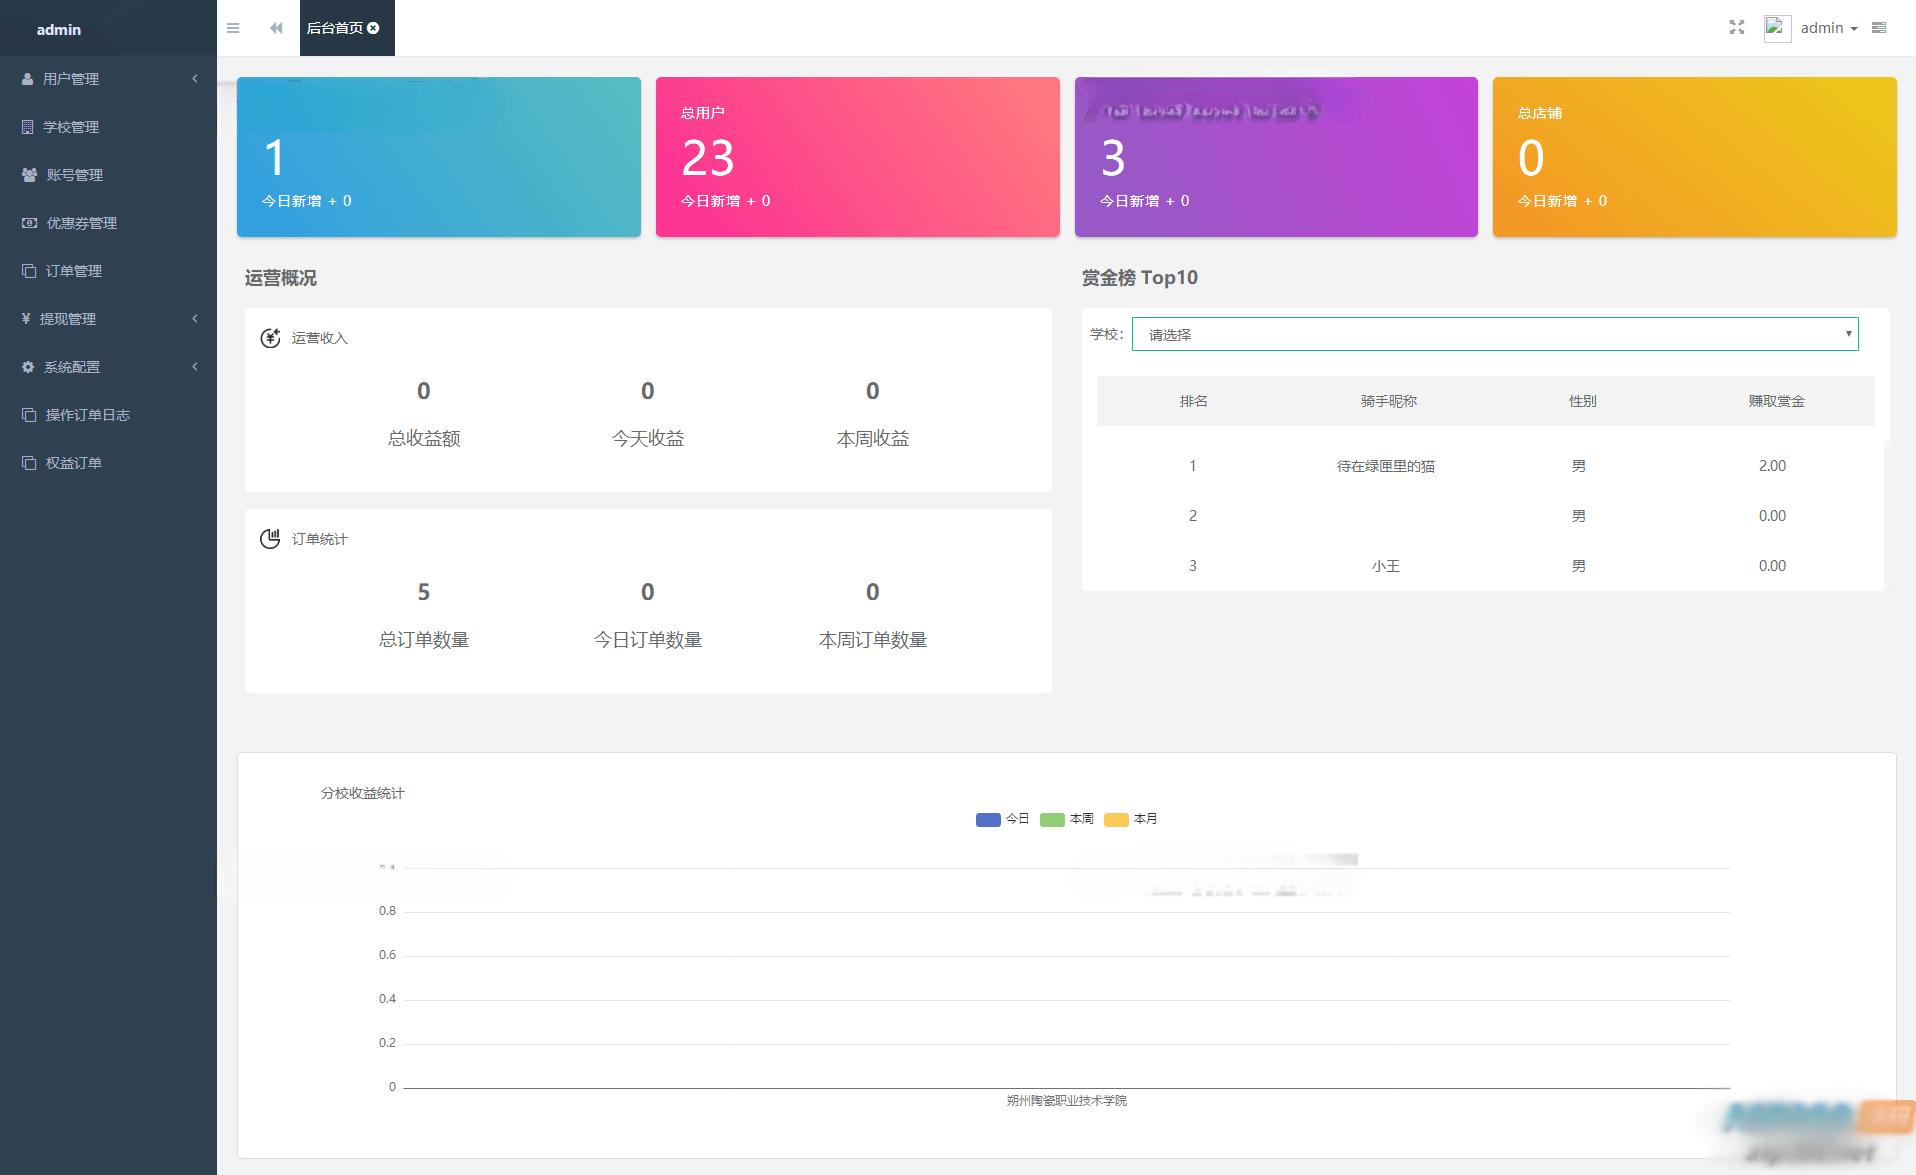Toggle fullscreen mode icon
The image size is (1916, 1175).
[1737, 28]
